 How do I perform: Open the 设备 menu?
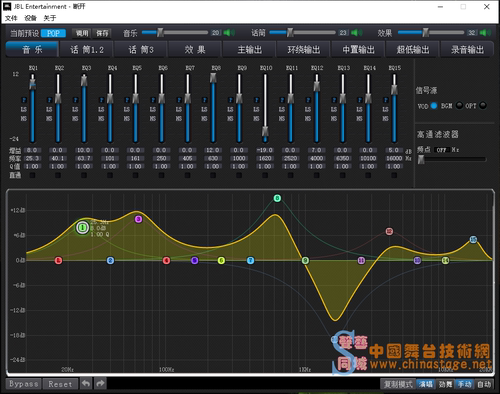30,18
